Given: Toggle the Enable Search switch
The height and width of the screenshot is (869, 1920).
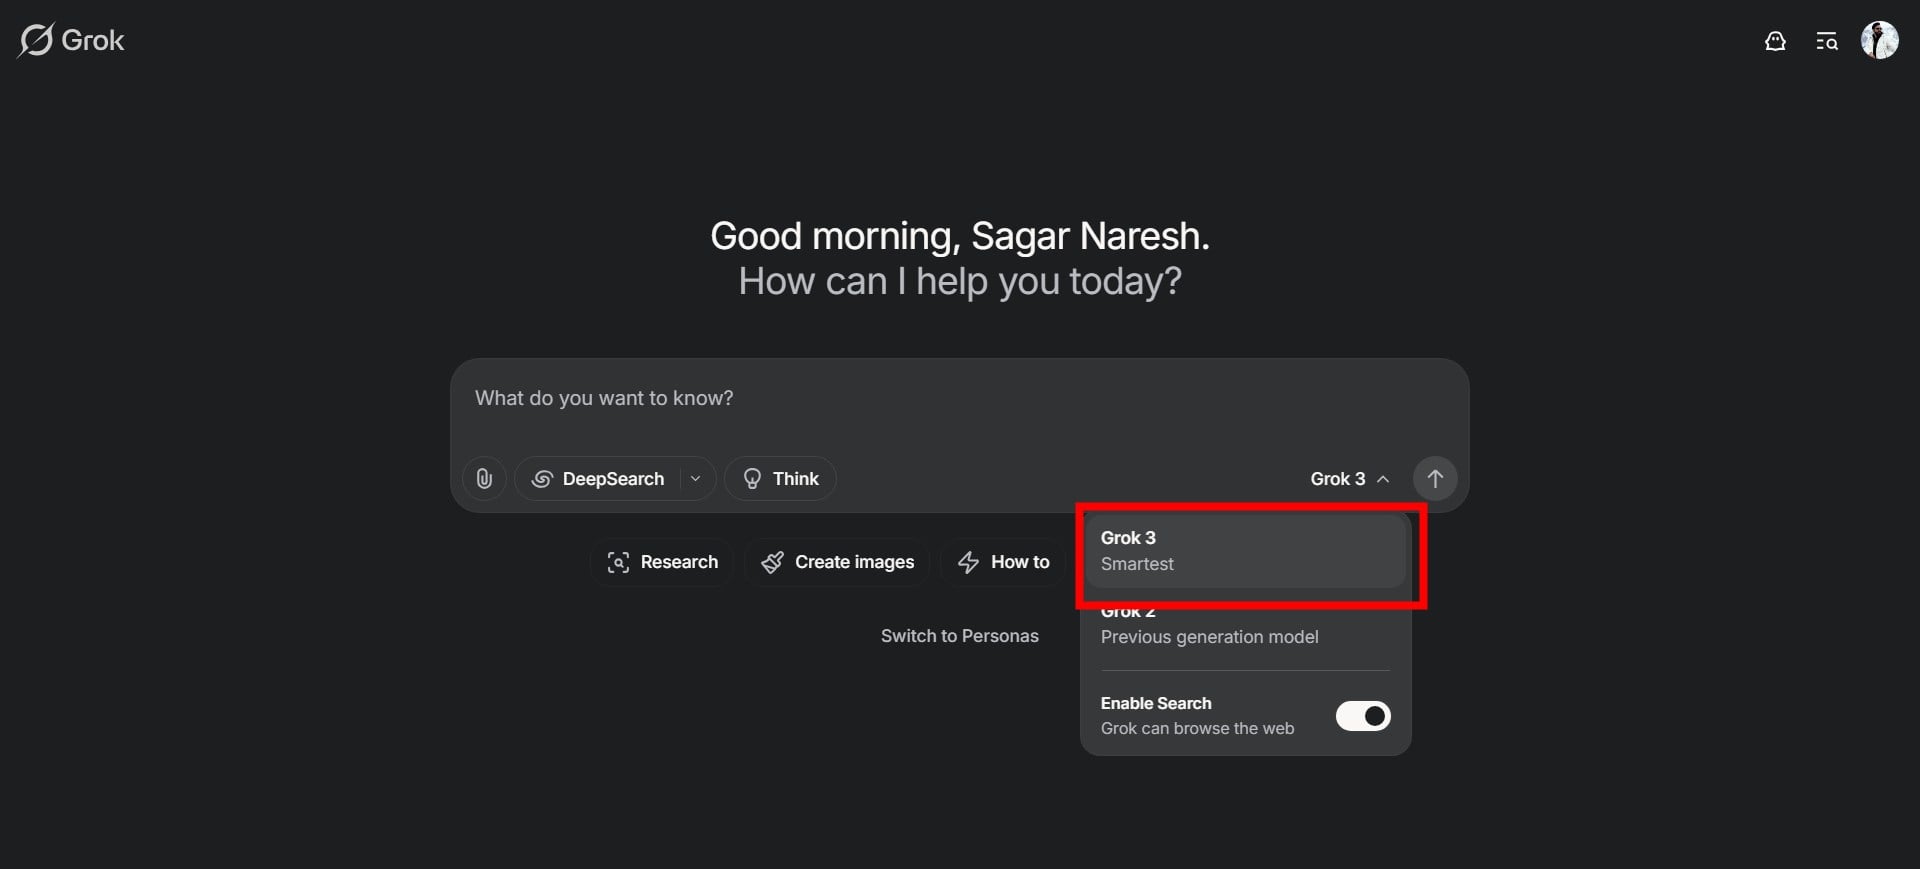Looking at the screenshot, I should click(1363, 716).
